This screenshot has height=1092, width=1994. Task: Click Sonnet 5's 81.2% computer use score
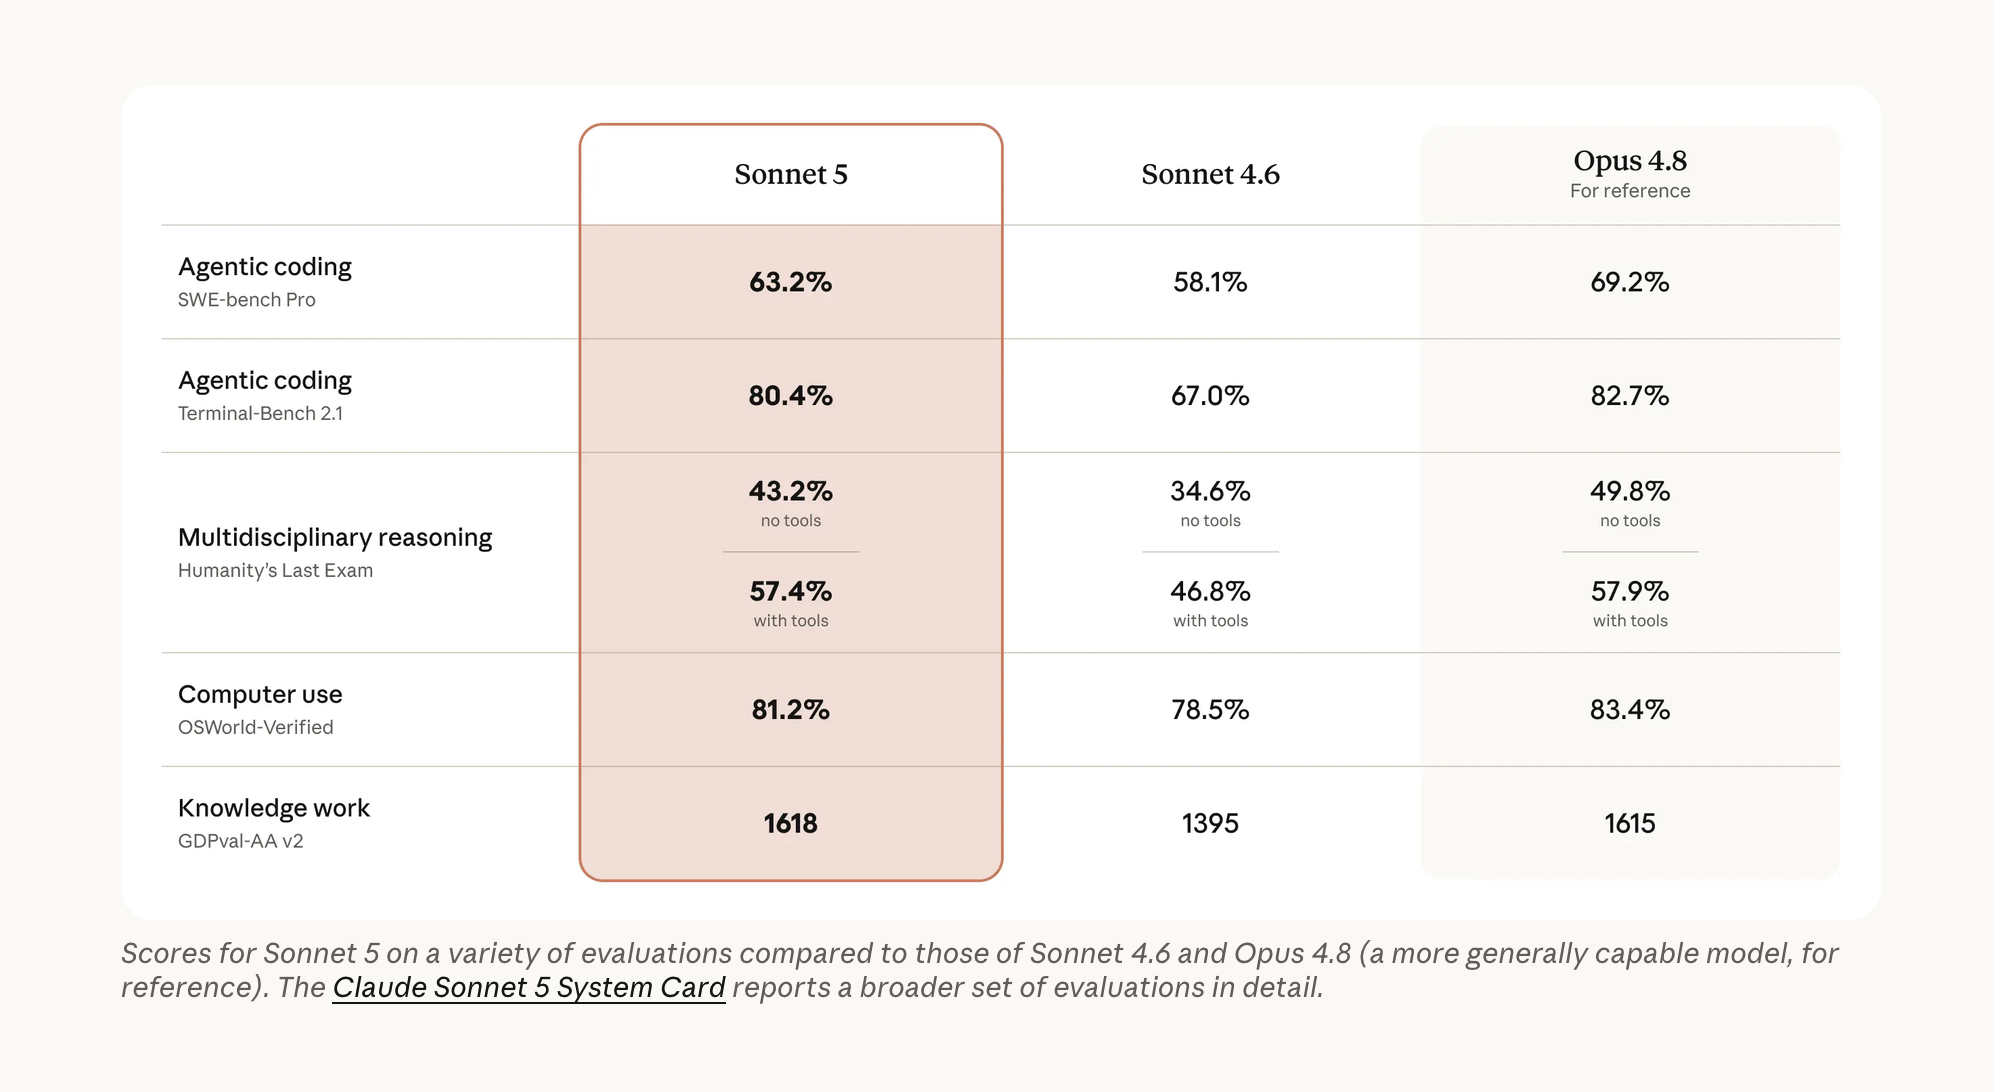[791, 710]
